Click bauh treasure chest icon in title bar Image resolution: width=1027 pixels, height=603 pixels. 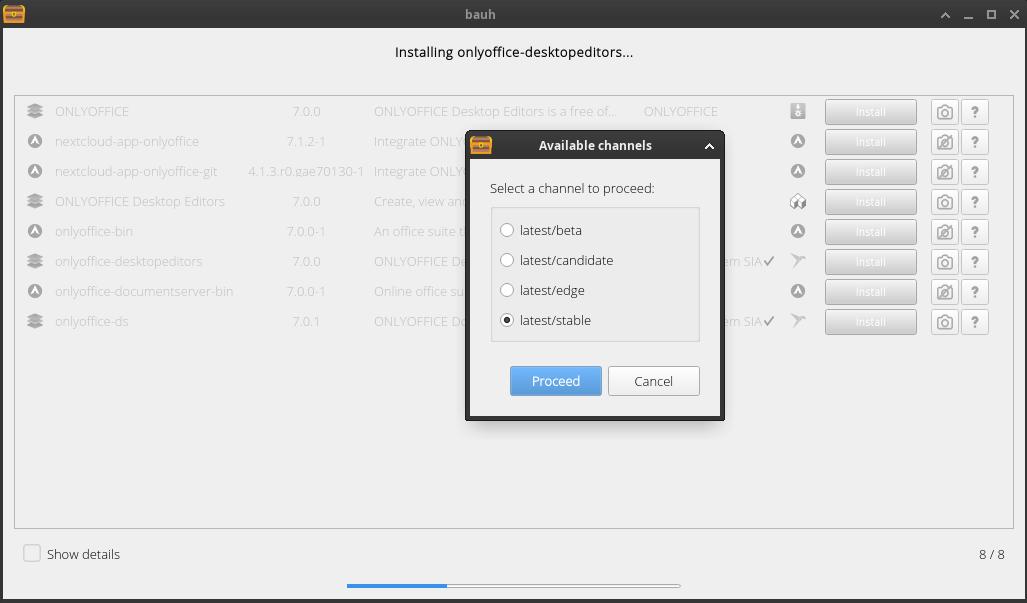click(14, 14)
